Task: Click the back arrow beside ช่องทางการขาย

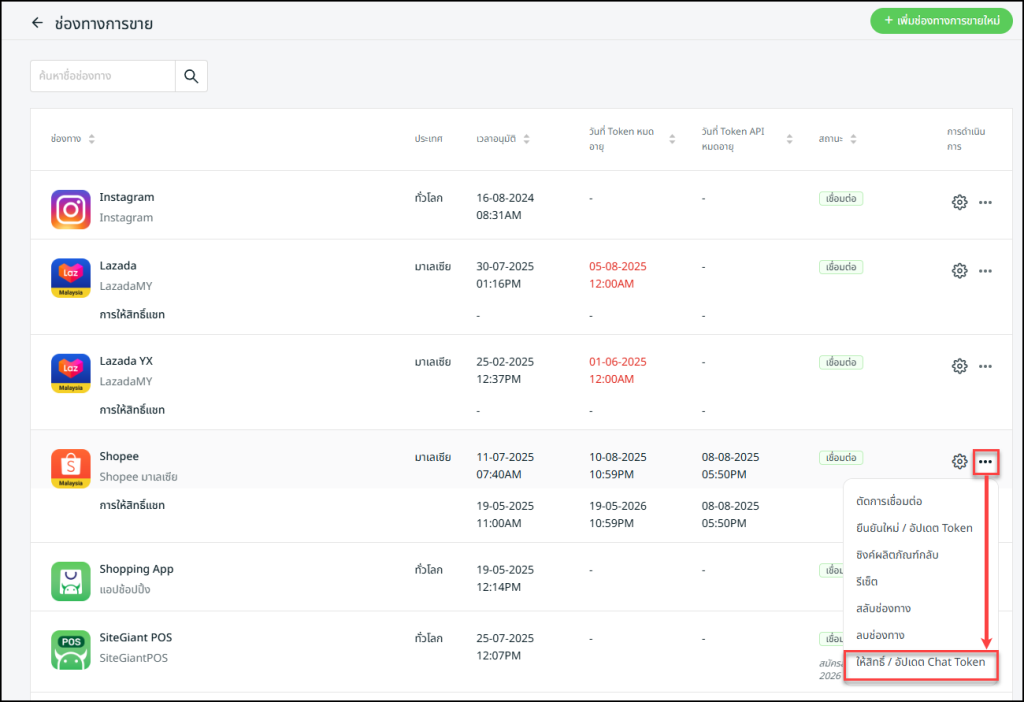Action: 38,22
